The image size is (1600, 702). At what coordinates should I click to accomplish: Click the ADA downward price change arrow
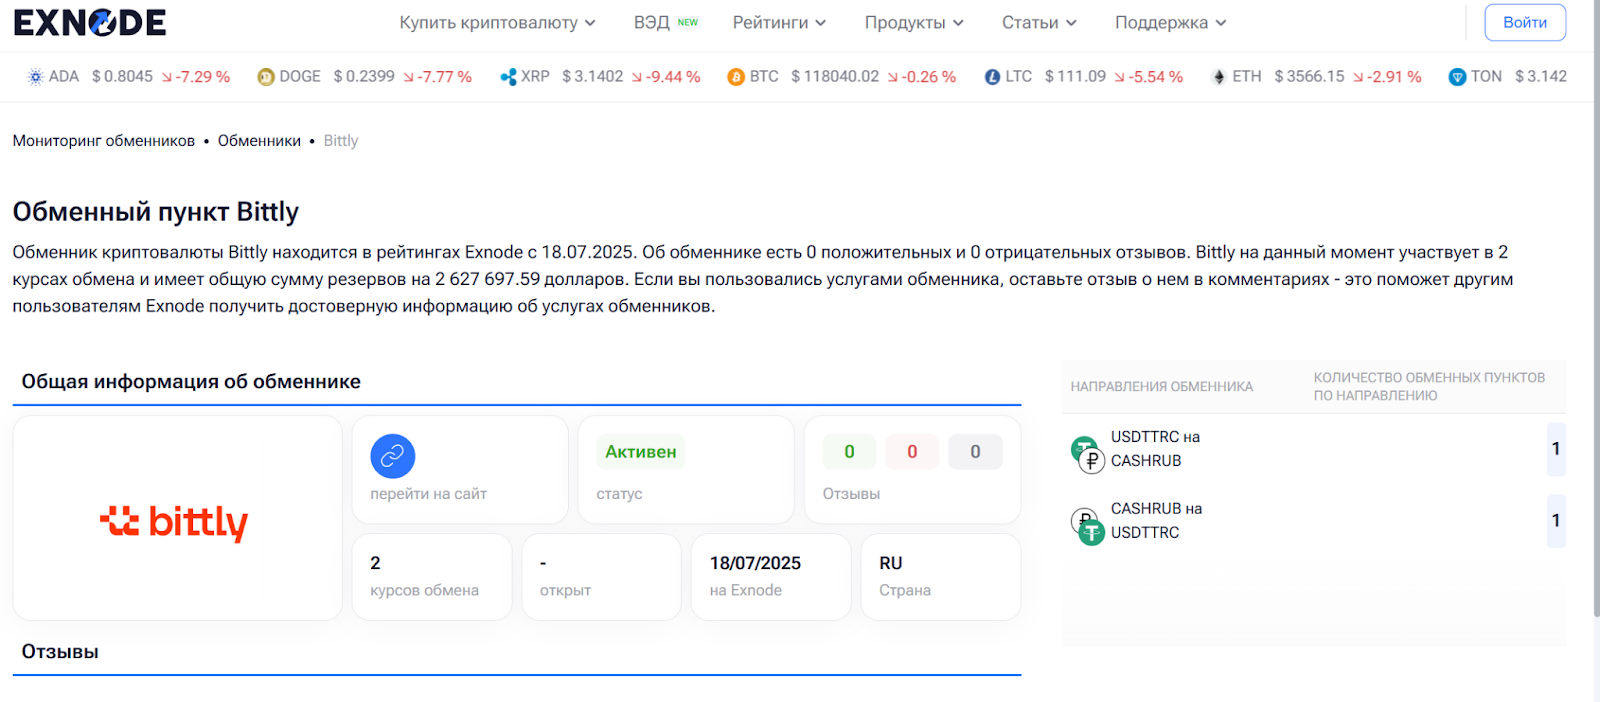(x=166, y=77)
